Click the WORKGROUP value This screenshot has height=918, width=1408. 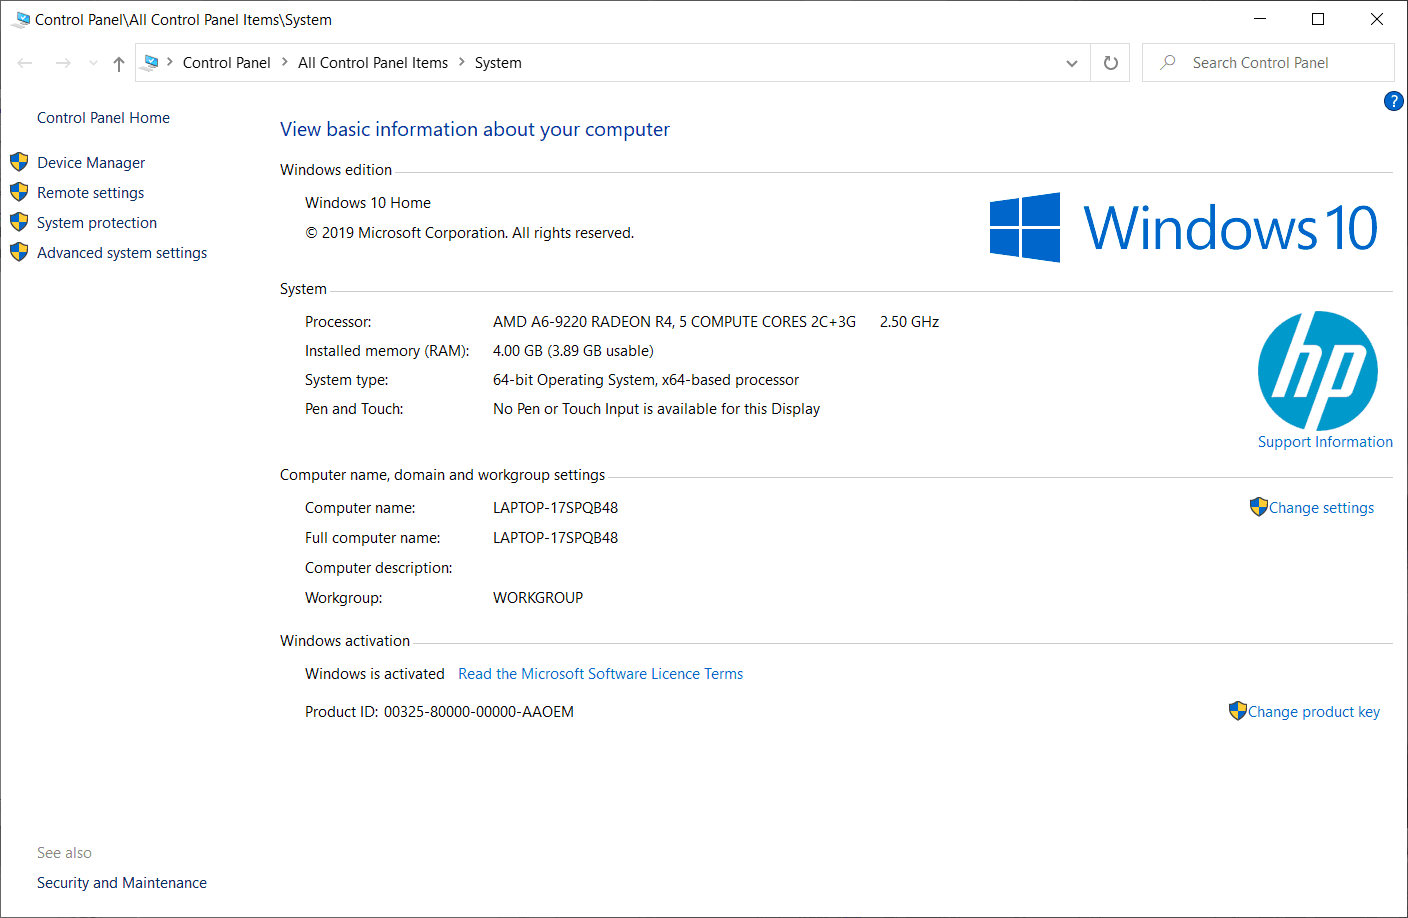coord(538,598)
